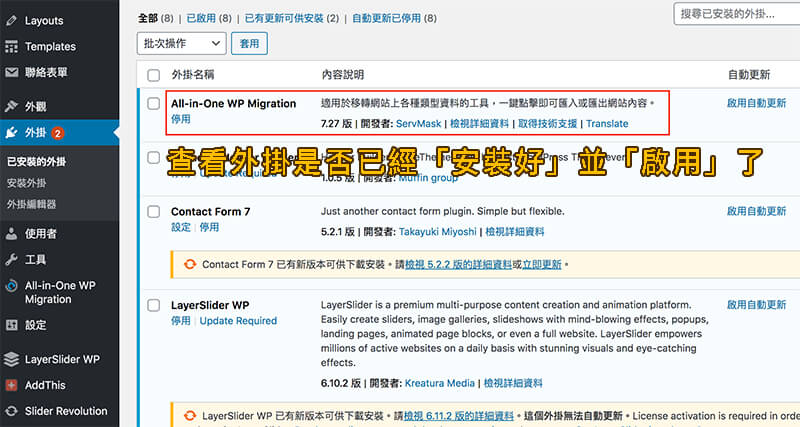Open the 批次操作 bulk actions dropdown
Screen dimensions: 800x427
(181, 43)
